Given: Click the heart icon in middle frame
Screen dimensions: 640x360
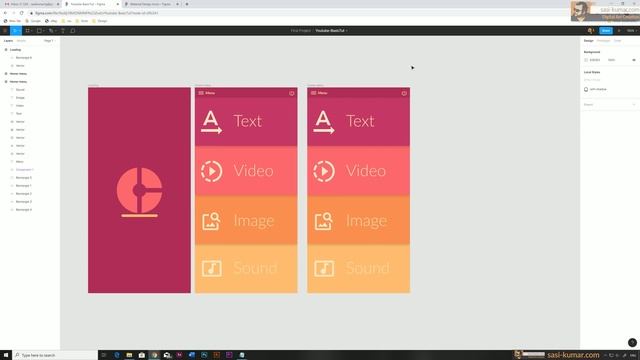Looking at the screenshot, I should (291, 93).
